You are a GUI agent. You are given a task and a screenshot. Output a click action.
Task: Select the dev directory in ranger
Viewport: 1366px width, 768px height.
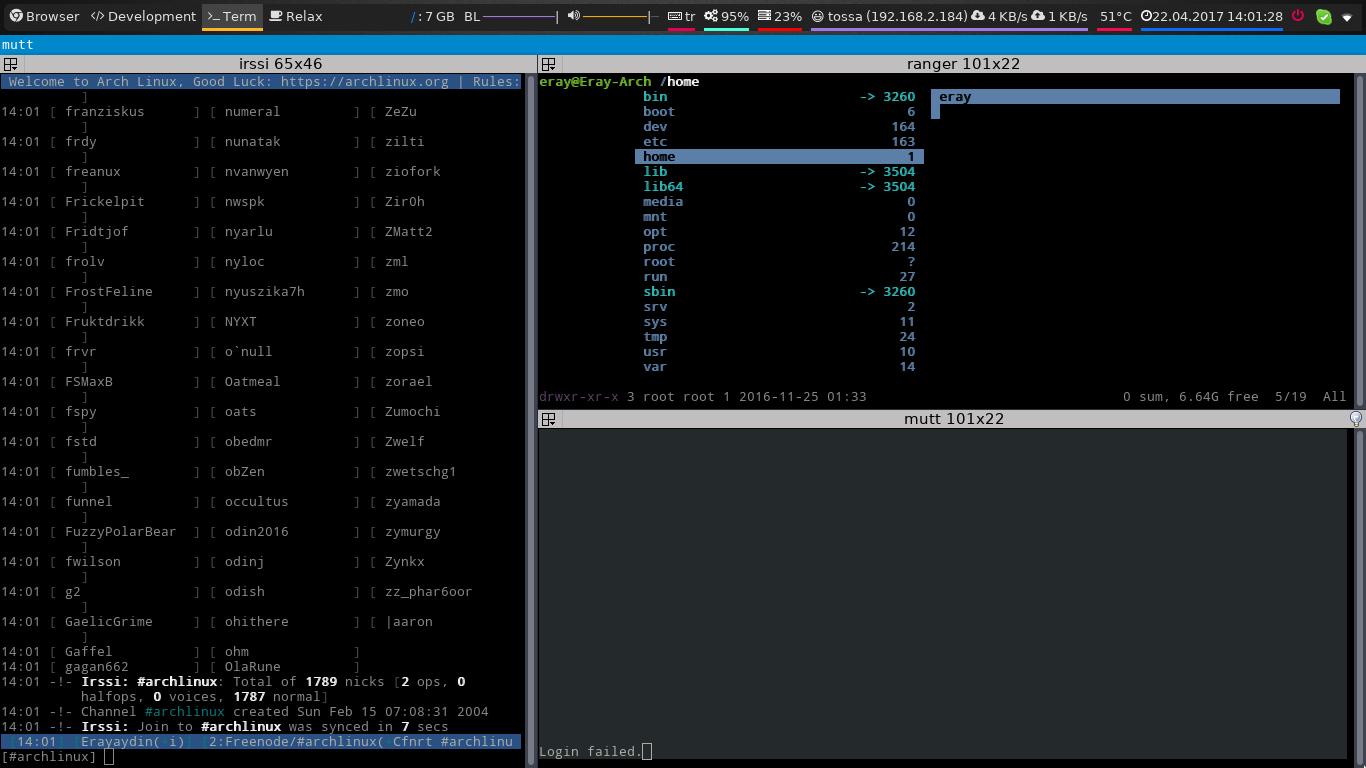point(779,127)
